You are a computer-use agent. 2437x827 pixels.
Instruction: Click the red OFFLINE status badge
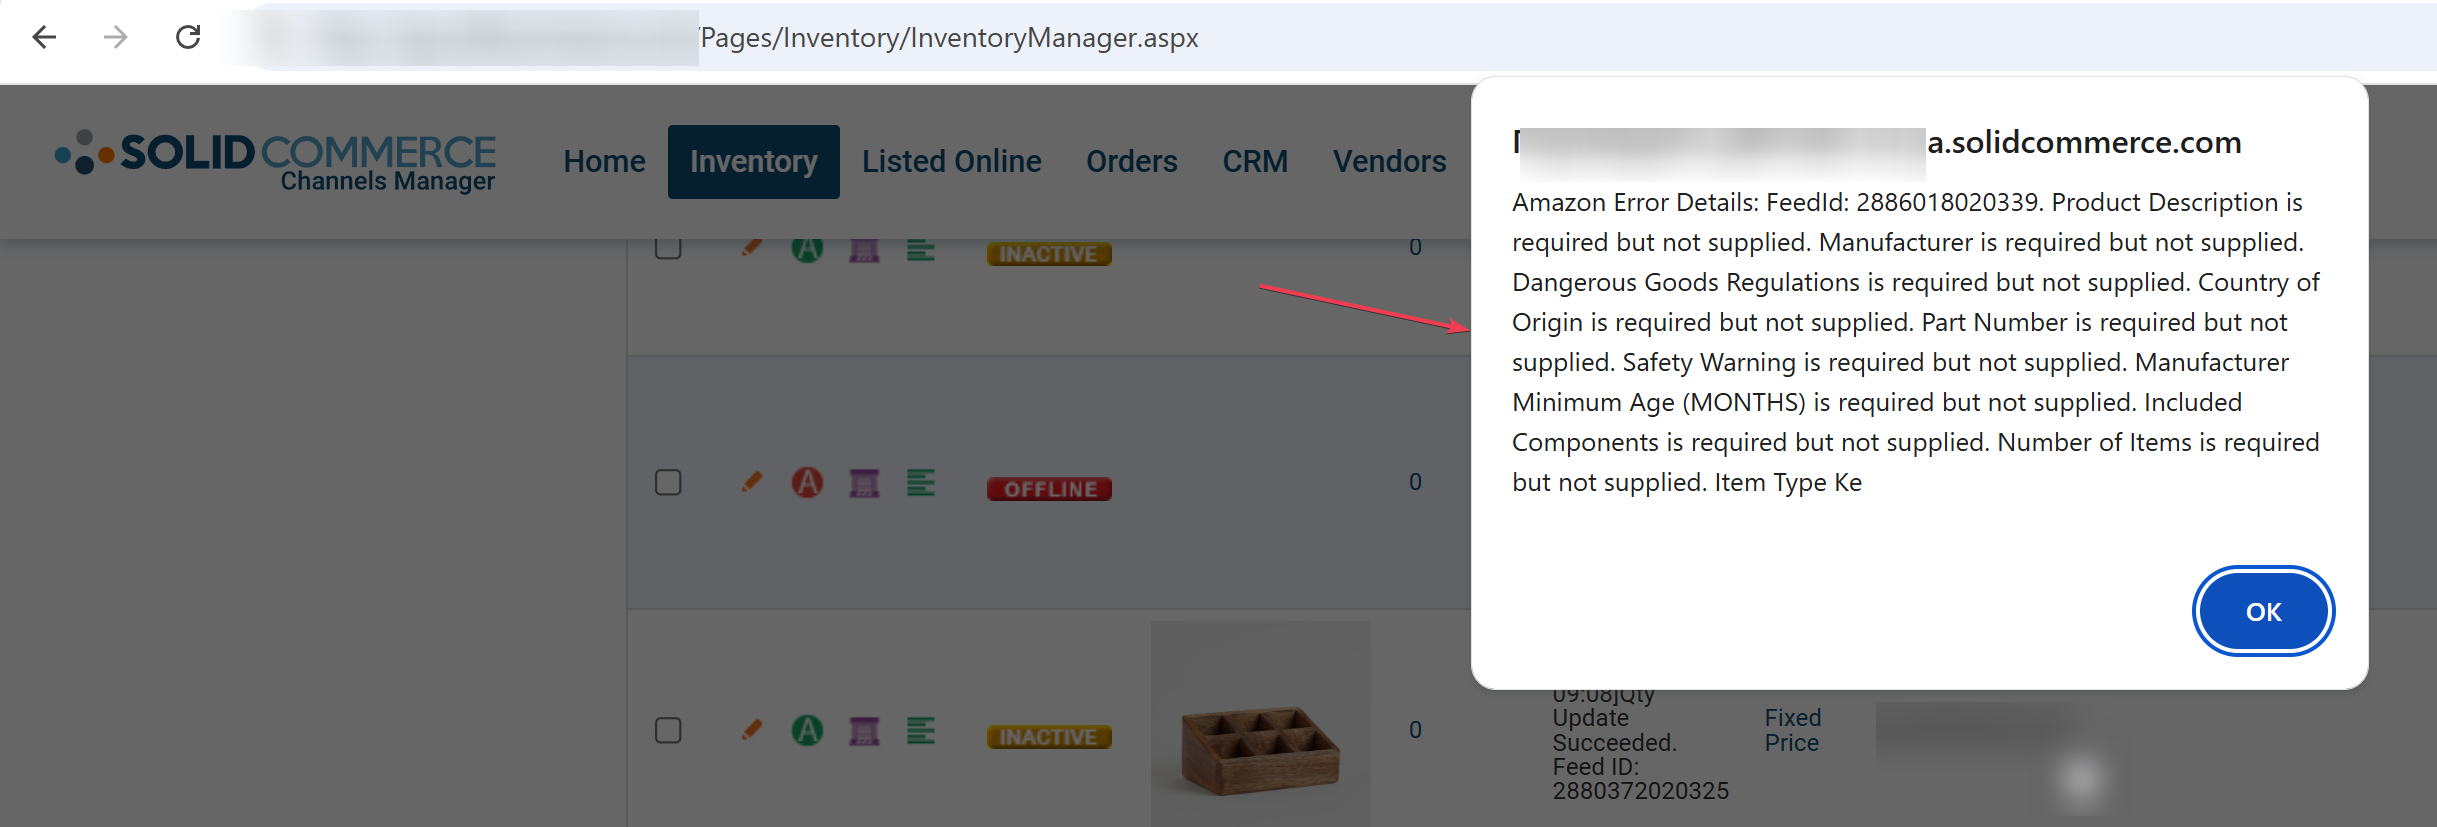click(x=1049, y=489)
